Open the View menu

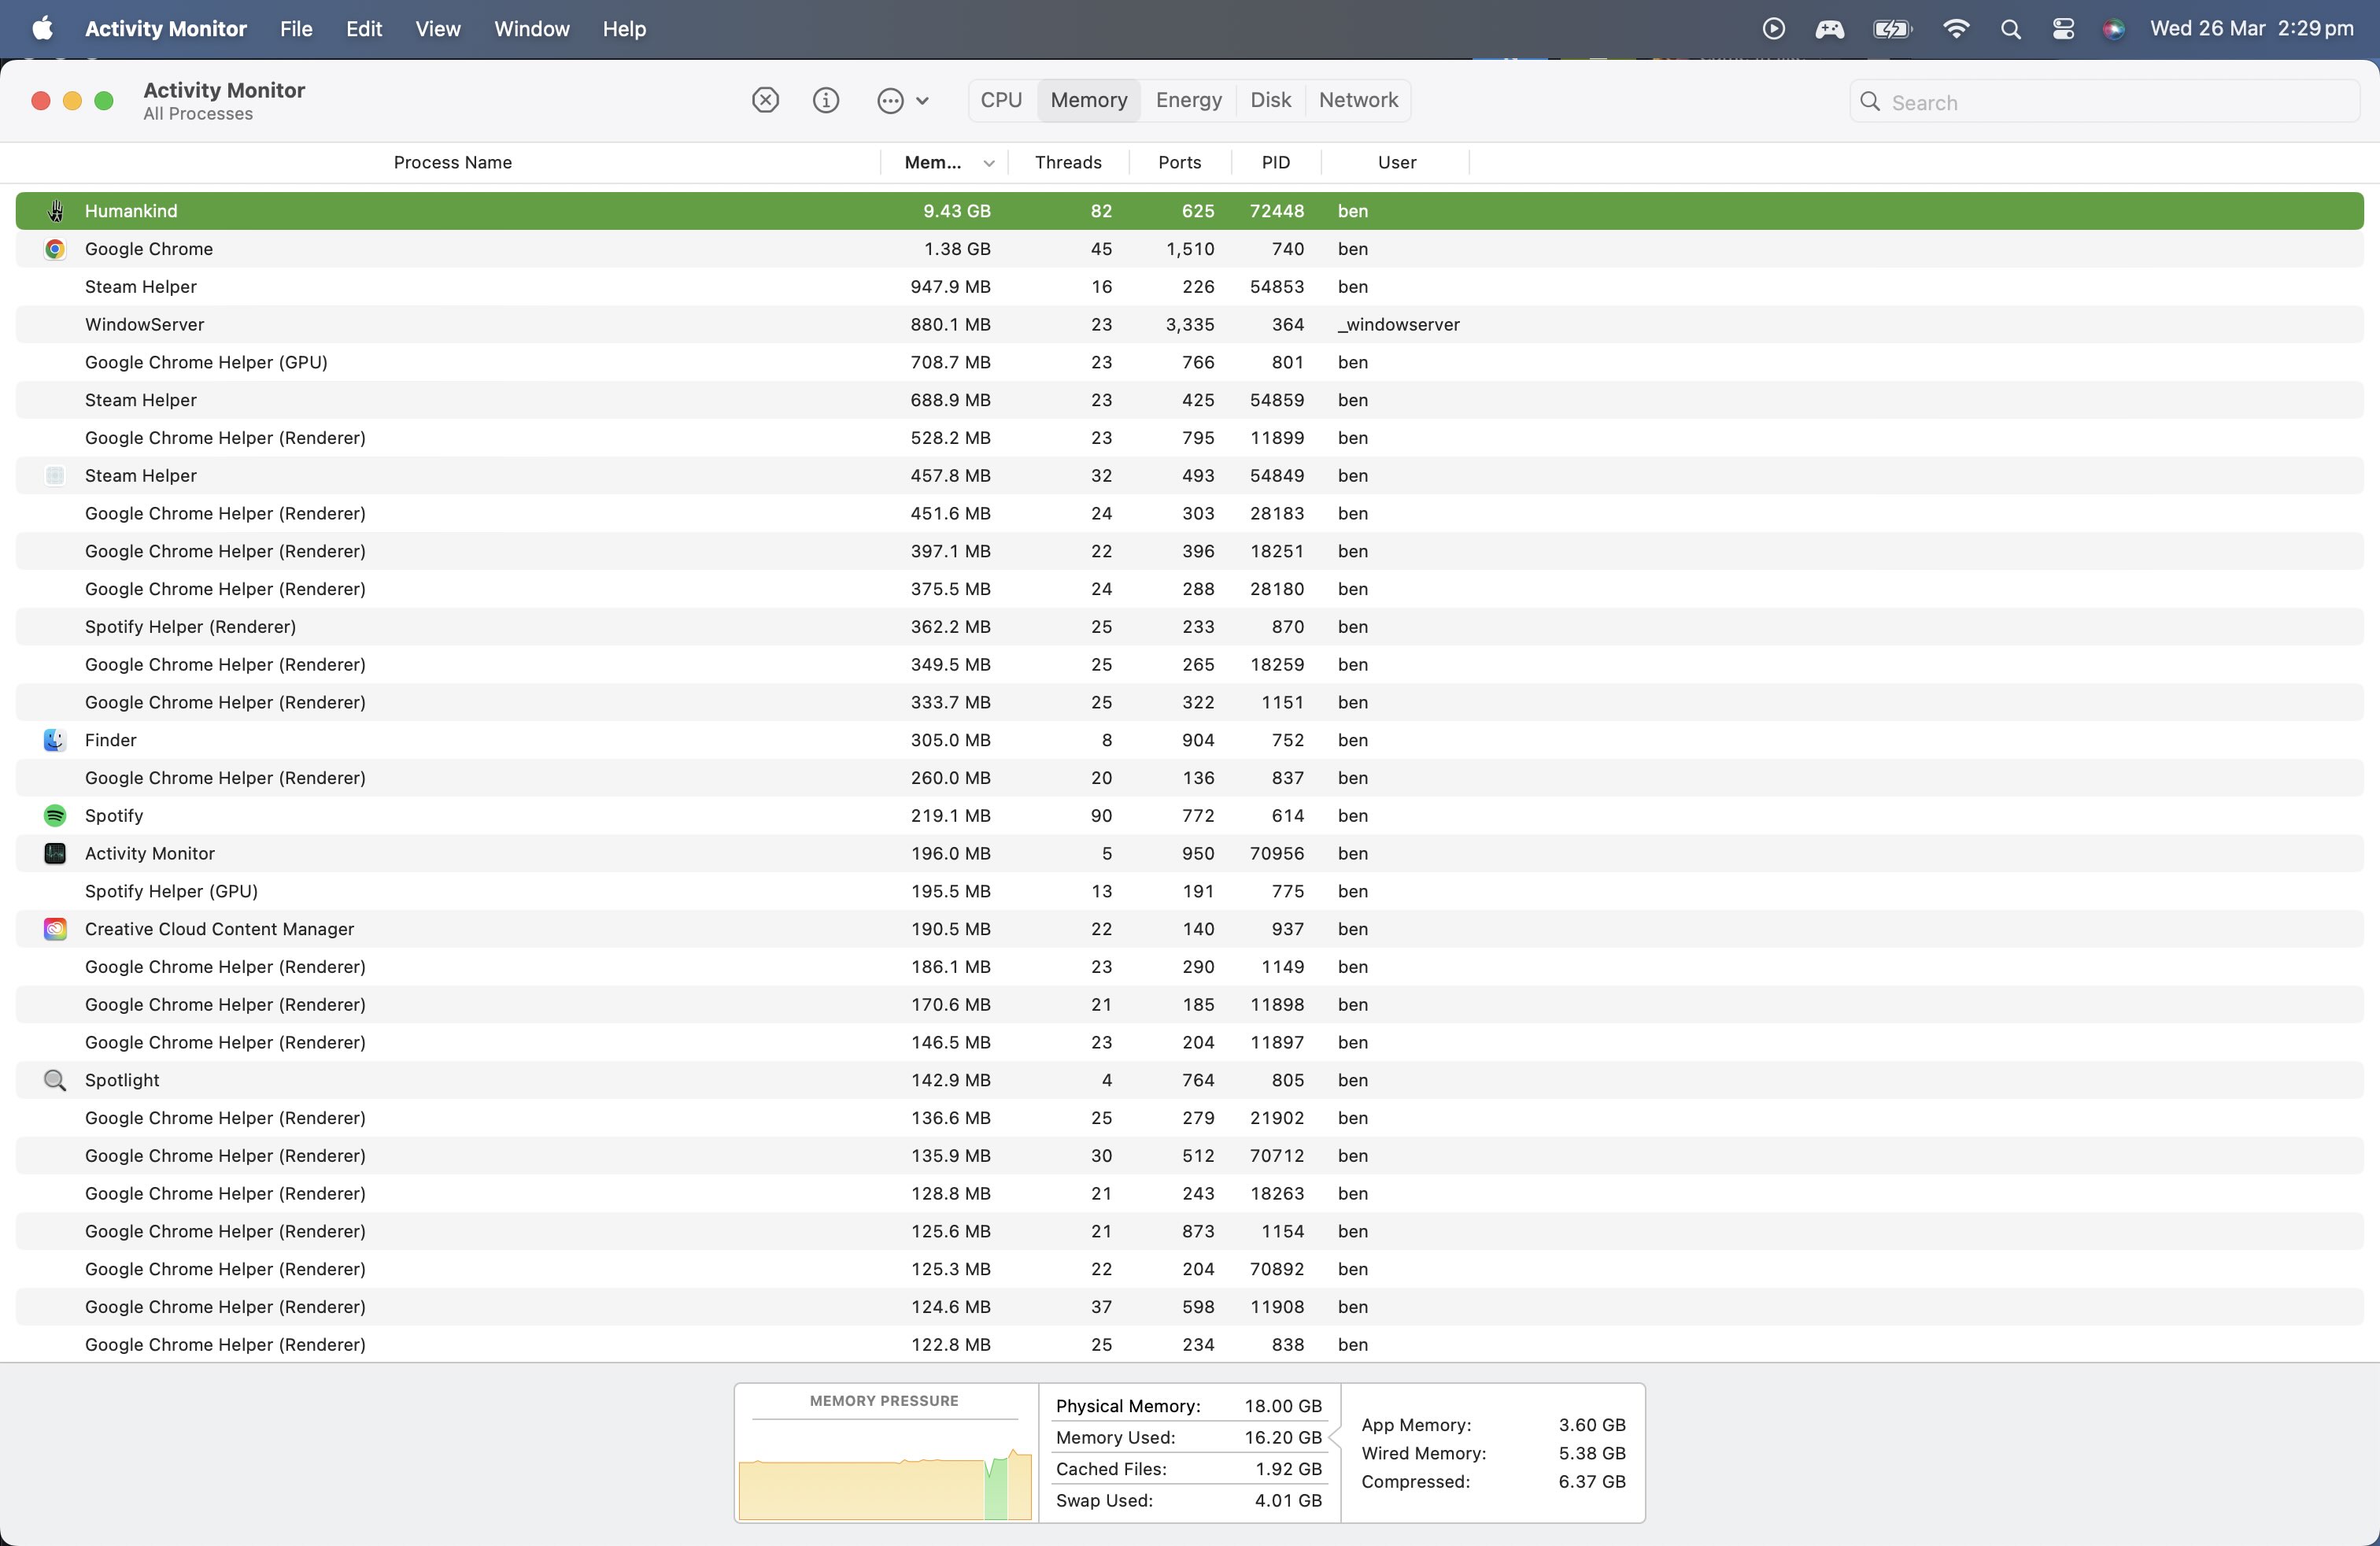click(x=438, y=29)
